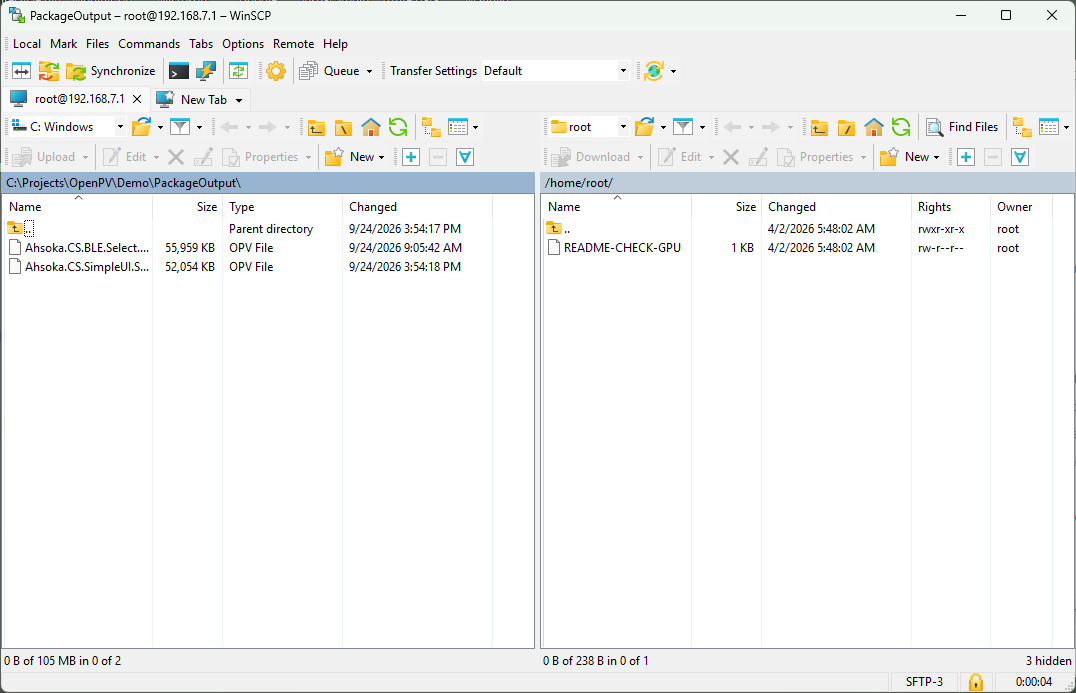Click the remote panel directory tree icon
The image size is (1076, 693).
pos(1022,127)
